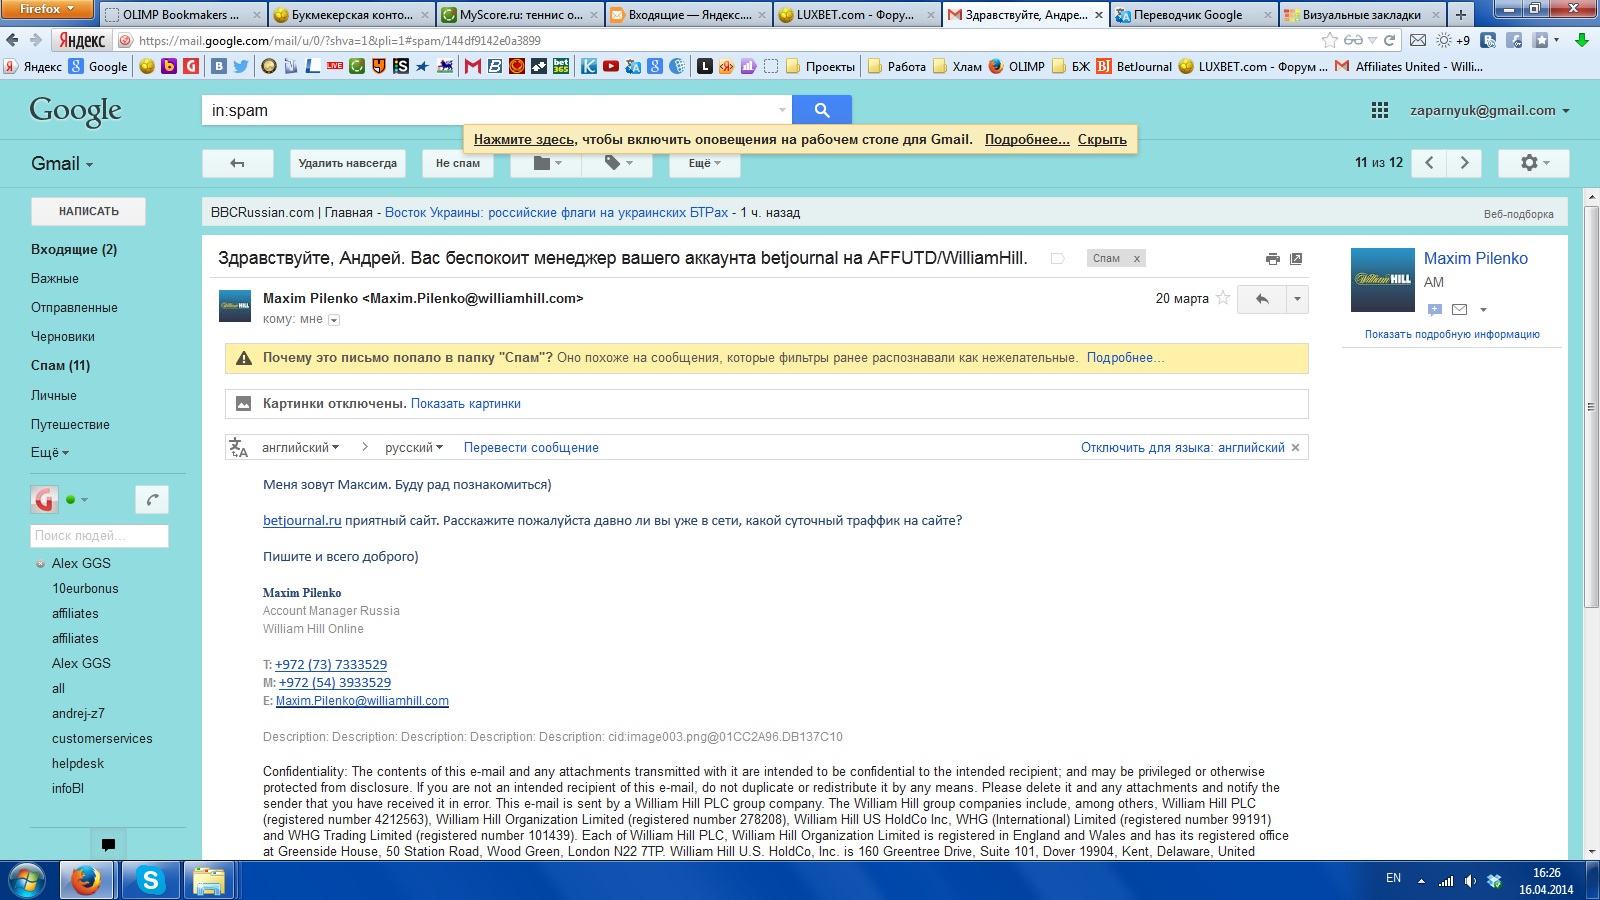1600x900 pixels.
Task: Switch to LUXBET.com forum tab
Action: (856, 15)
